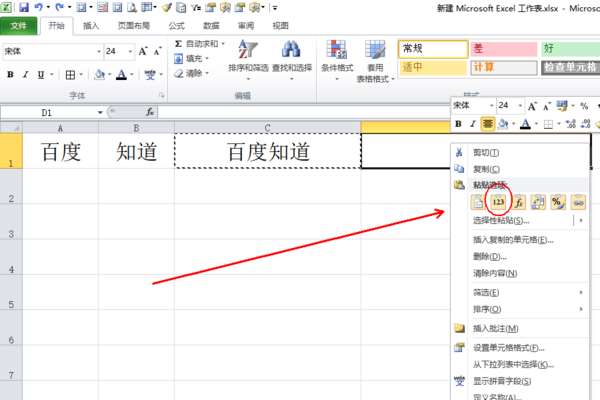Open the mini toolbar 宋体 font dropdown
This screenshot has width=600, height=400.
point(492,106)
